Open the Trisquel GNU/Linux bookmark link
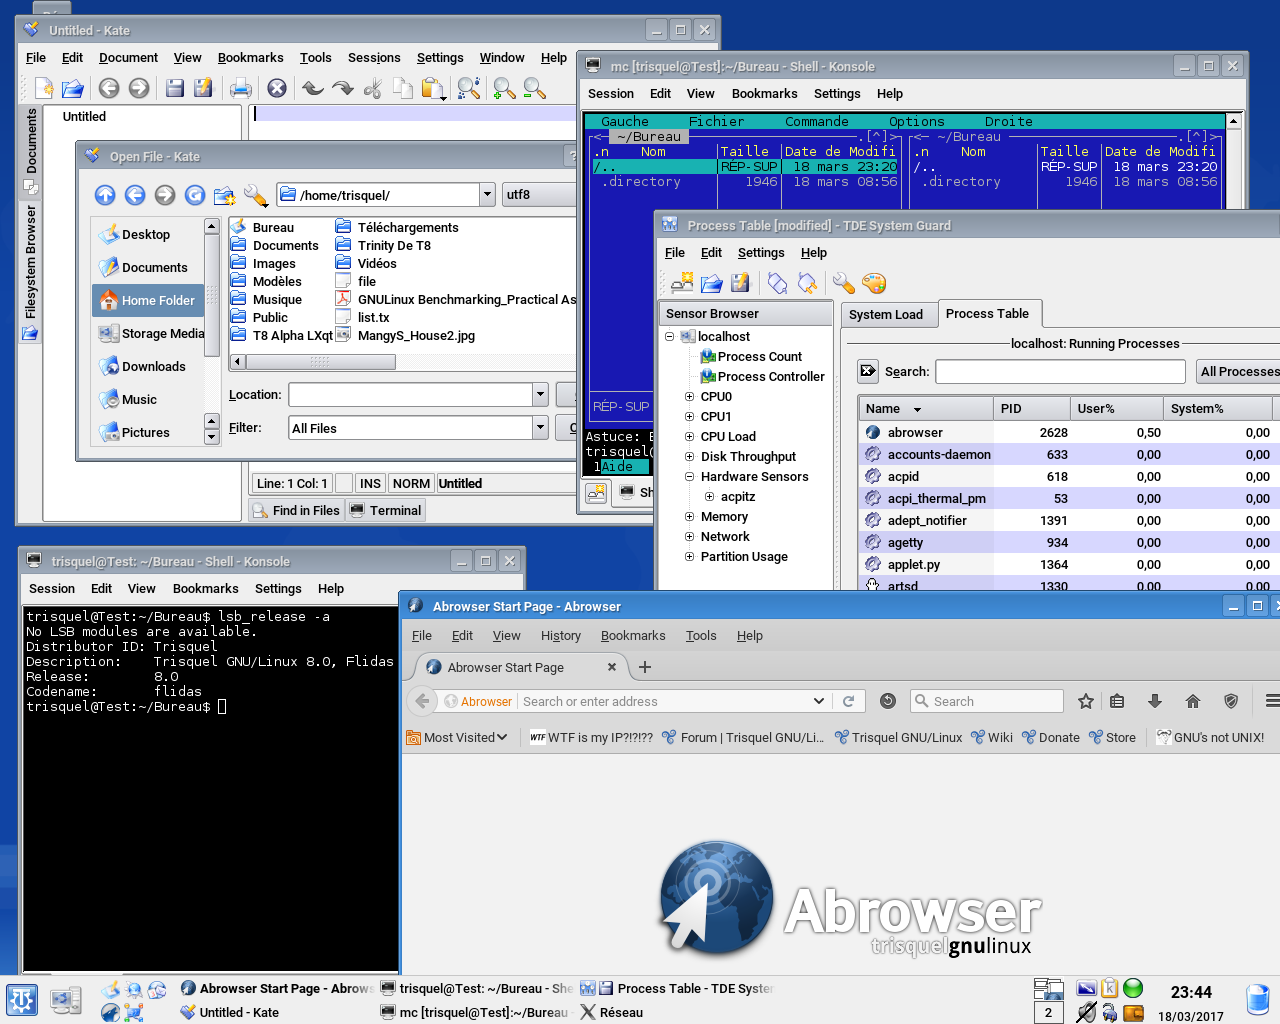Image resolution: width=1280 pixels, height=1024 pixels. (x=898, y=737)
